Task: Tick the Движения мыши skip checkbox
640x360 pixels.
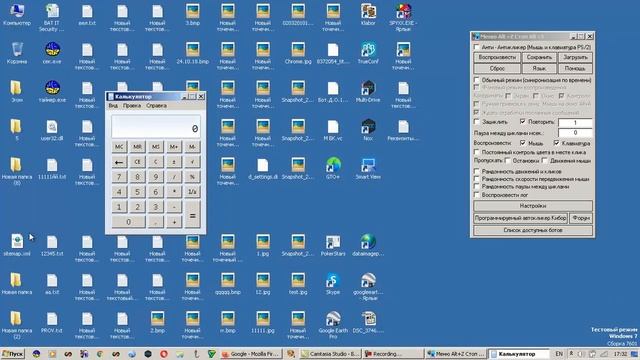Action: [544, 160]
